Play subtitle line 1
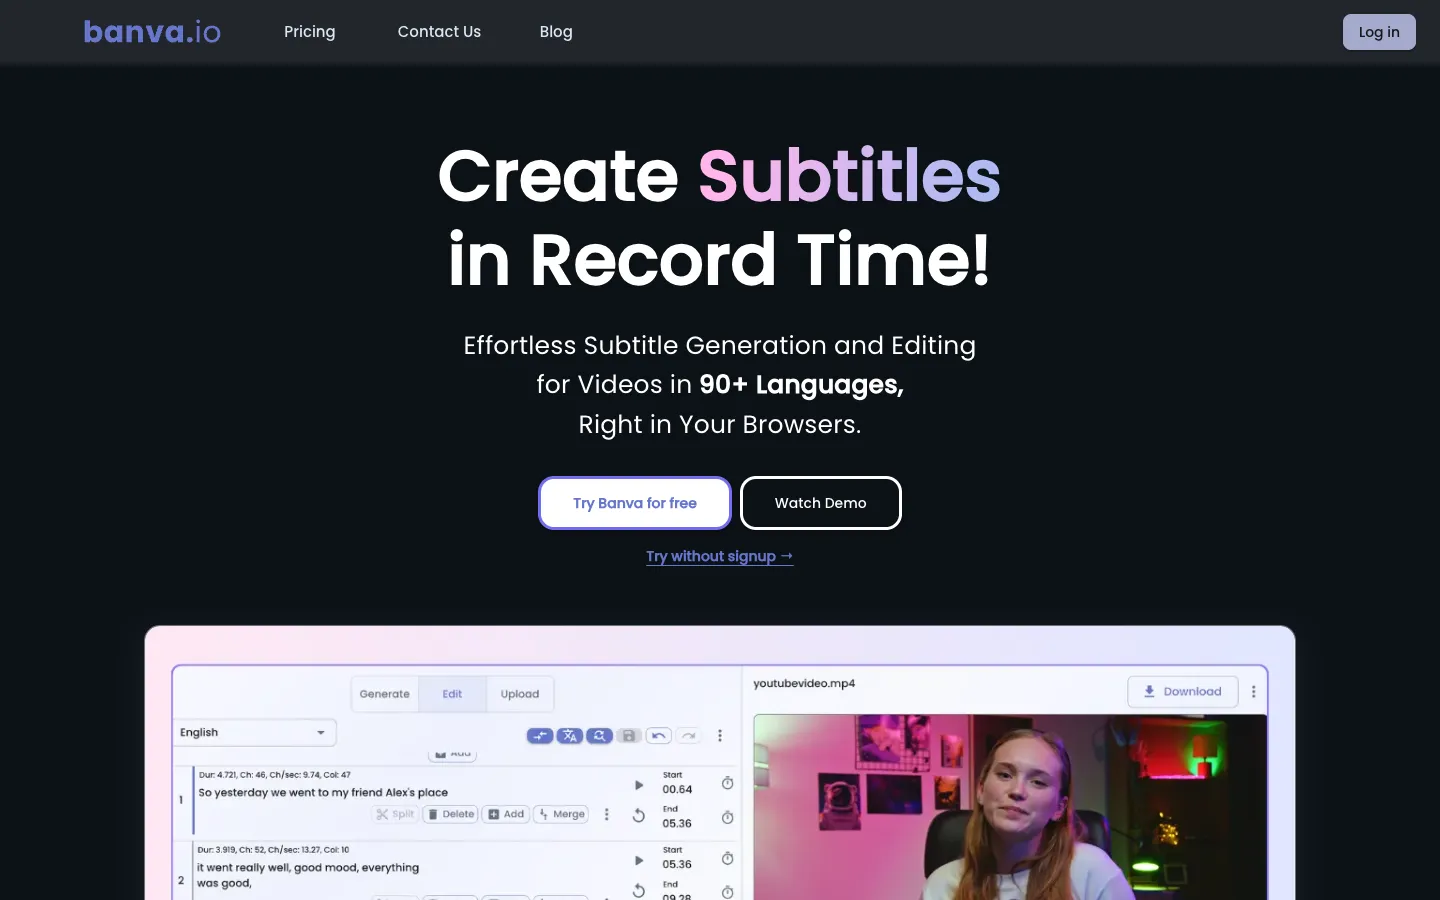1440x900 pixels. point(639,785)
